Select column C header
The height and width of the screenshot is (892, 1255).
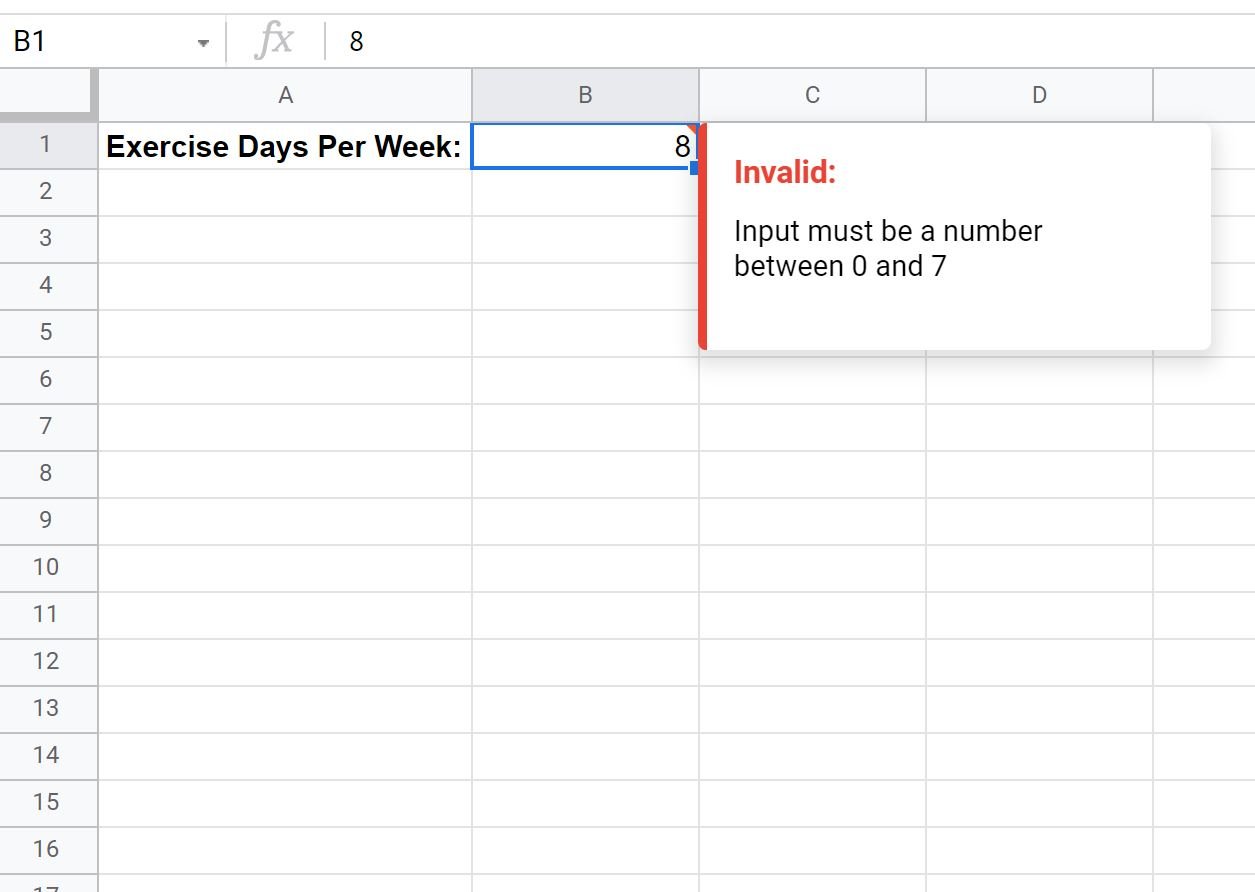(812, 95)
